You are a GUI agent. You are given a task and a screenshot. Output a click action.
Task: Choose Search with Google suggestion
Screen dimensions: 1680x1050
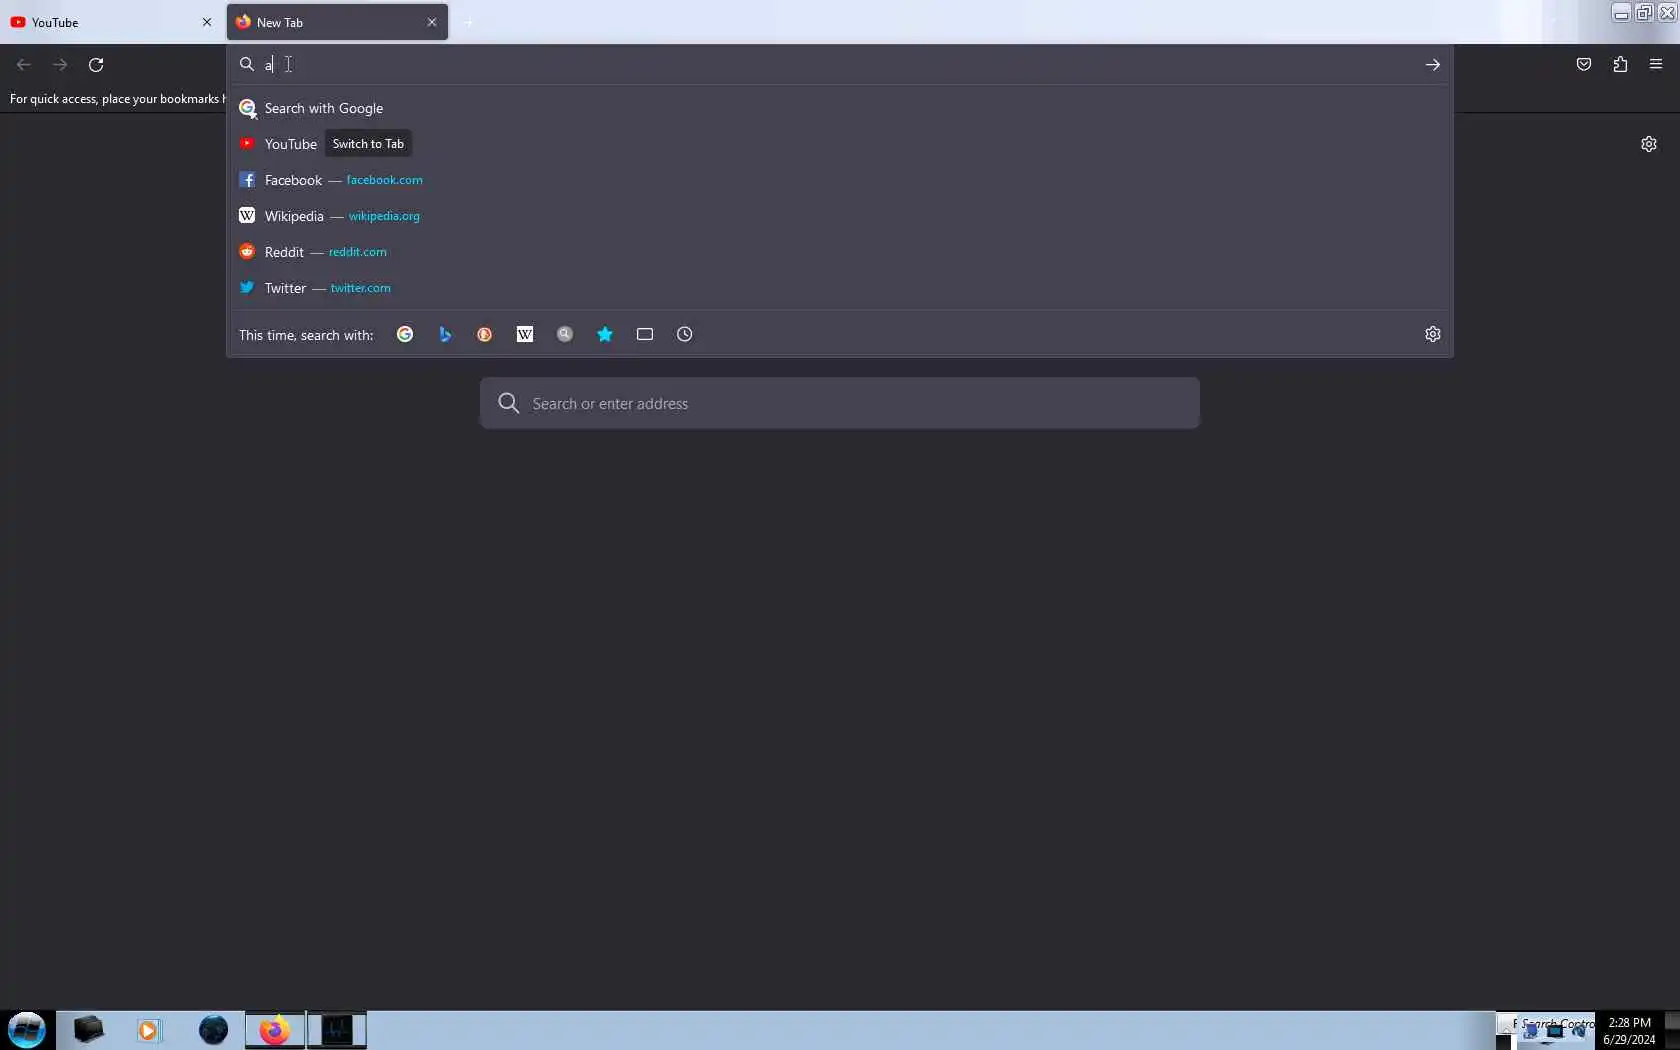click(x=839, y=108)
